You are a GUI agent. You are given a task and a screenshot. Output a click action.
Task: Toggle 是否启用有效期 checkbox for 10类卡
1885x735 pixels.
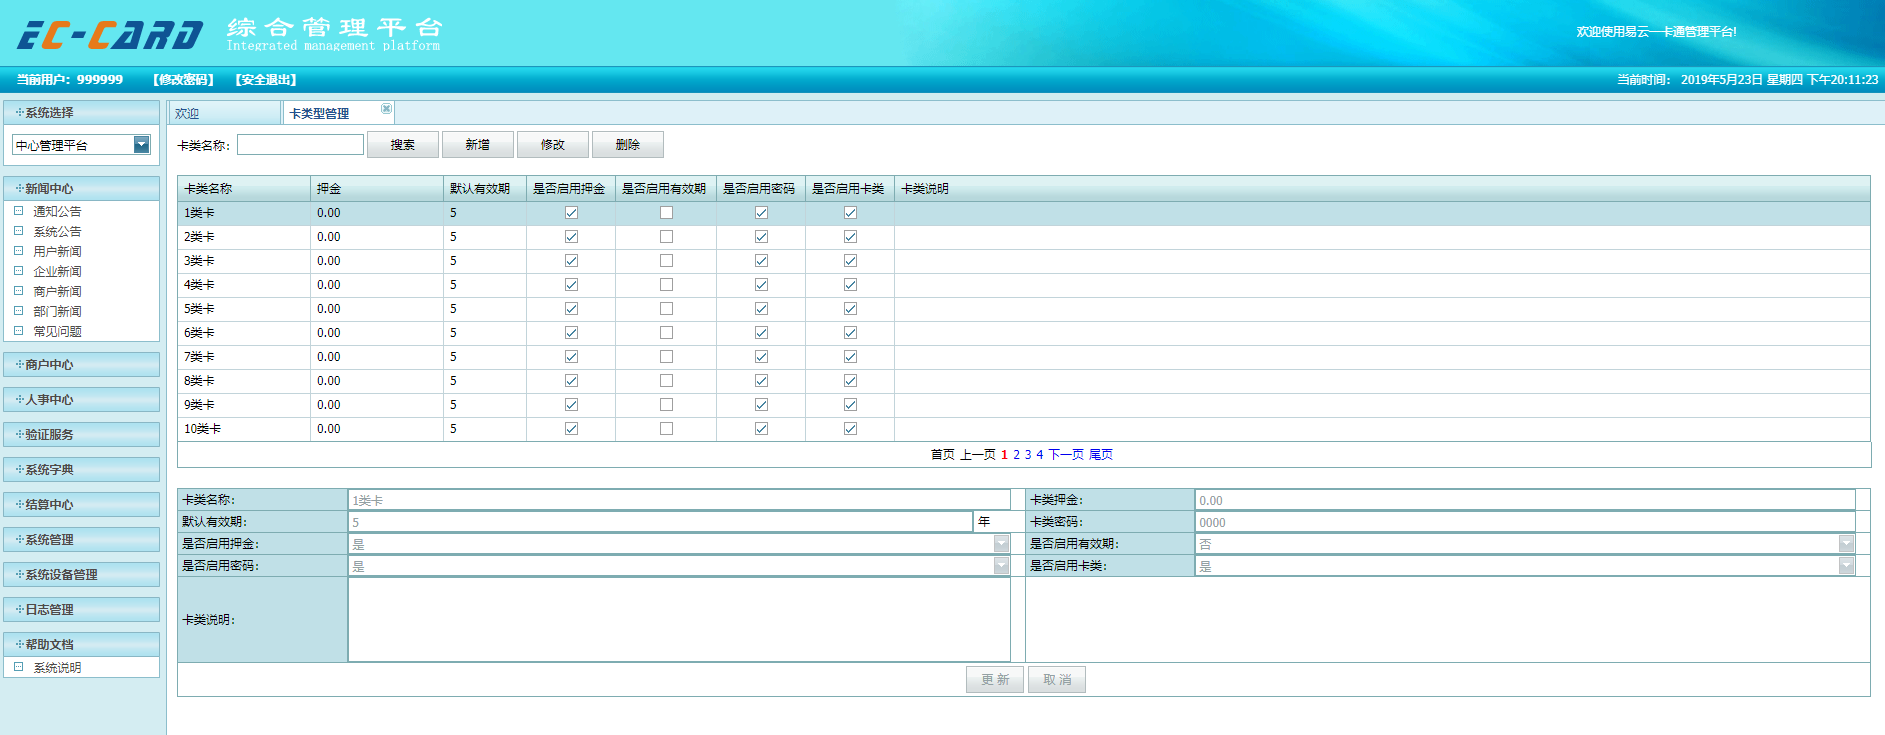[666, 429]
